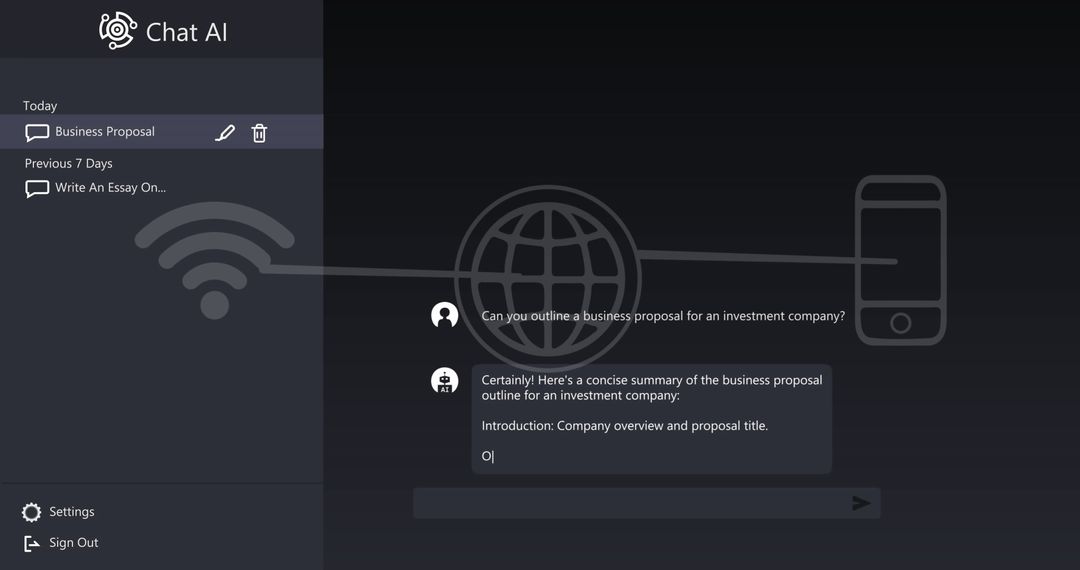Click the Chat AI title text

click(187, 32)
